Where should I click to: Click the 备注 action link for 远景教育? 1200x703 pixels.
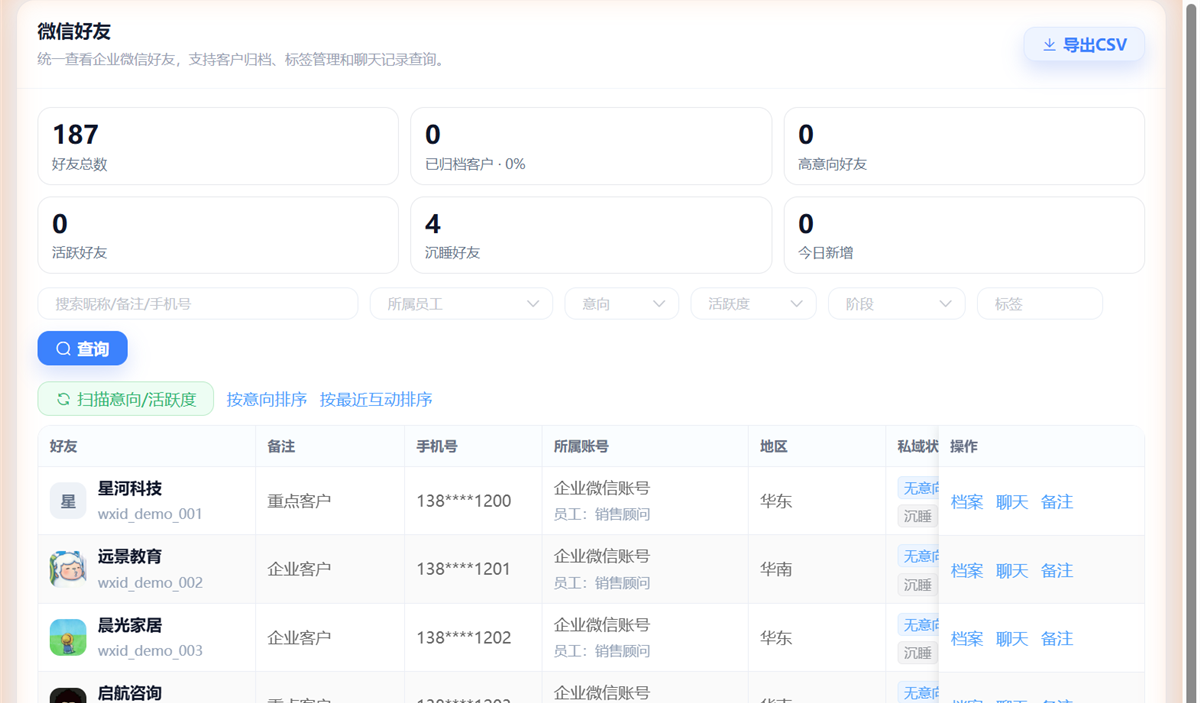tap(1057, 570)
